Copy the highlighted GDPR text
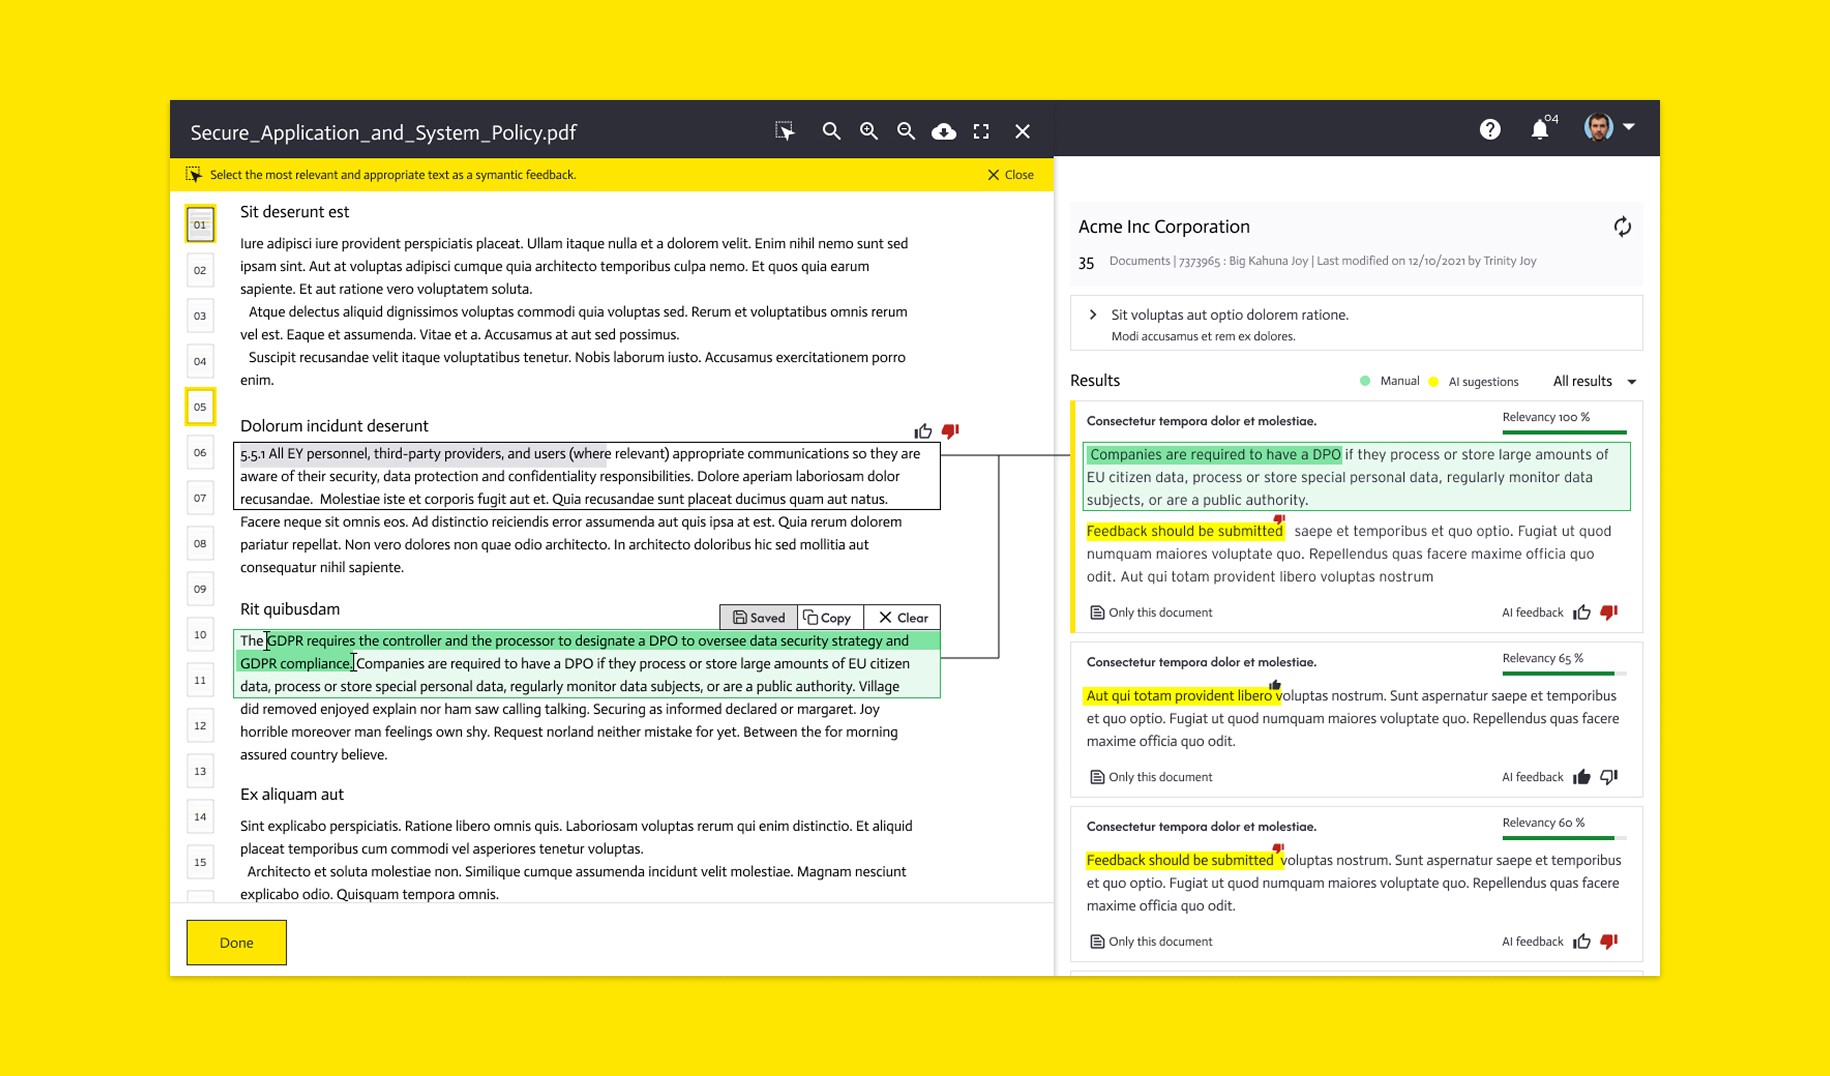 click(828, 617)
